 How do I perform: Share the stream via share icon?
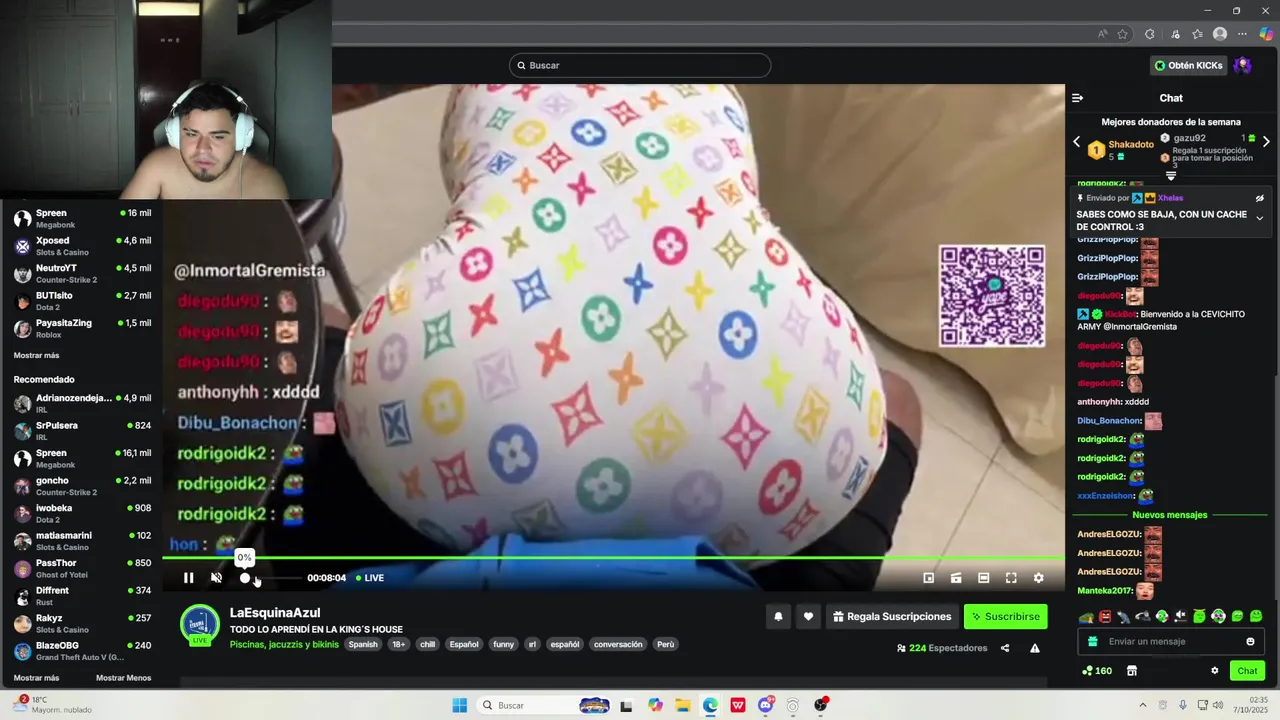pyautogui.click(x=1005, y=648)
